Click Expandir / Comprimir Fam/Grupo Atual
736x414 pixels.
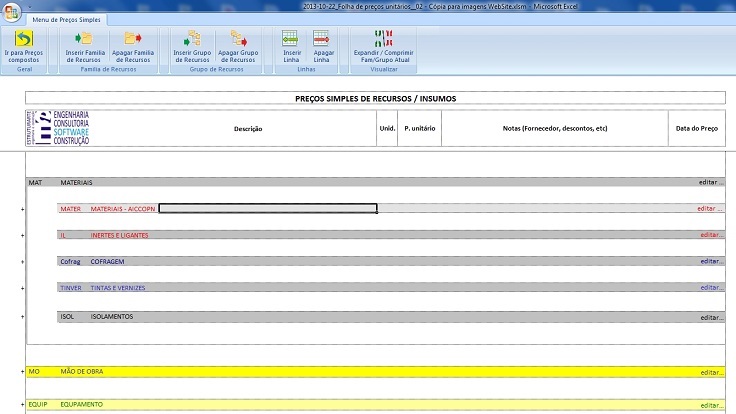pyautogui.click(x=379, y=39)
